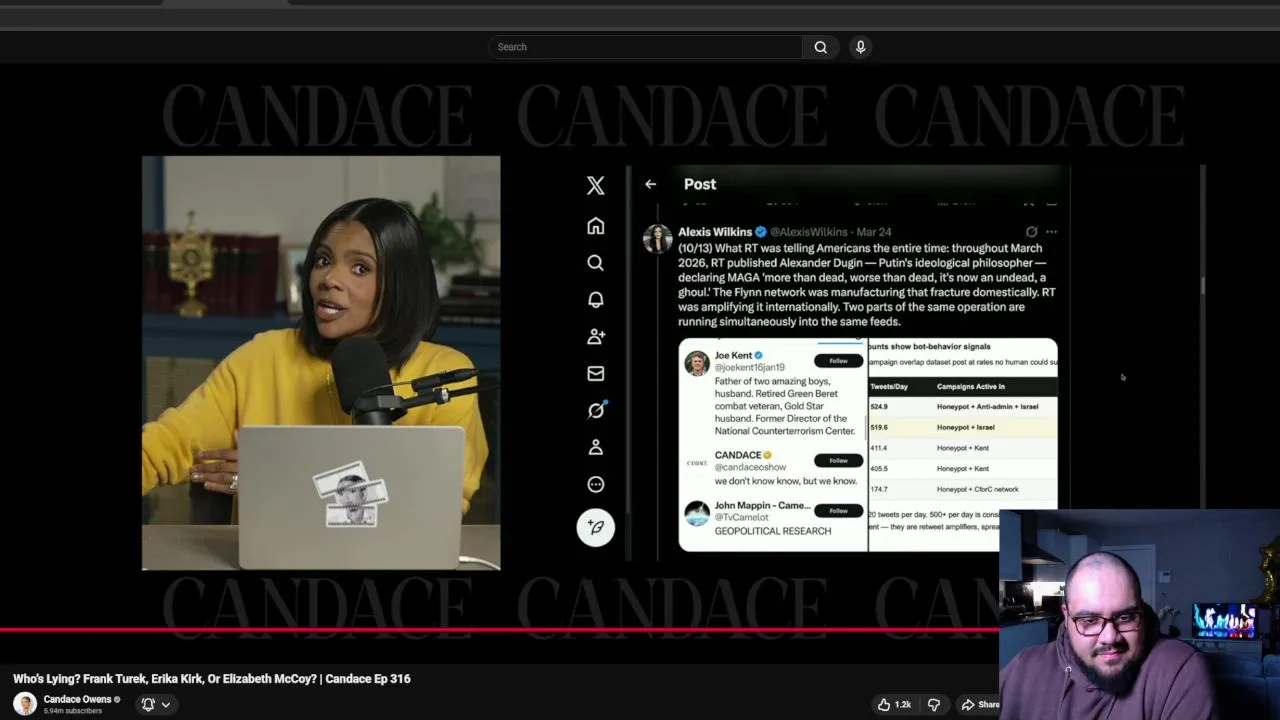Viewport: 1280px width, 720px height.
Task: Open X Profile person icon
Action: point(596,447)
